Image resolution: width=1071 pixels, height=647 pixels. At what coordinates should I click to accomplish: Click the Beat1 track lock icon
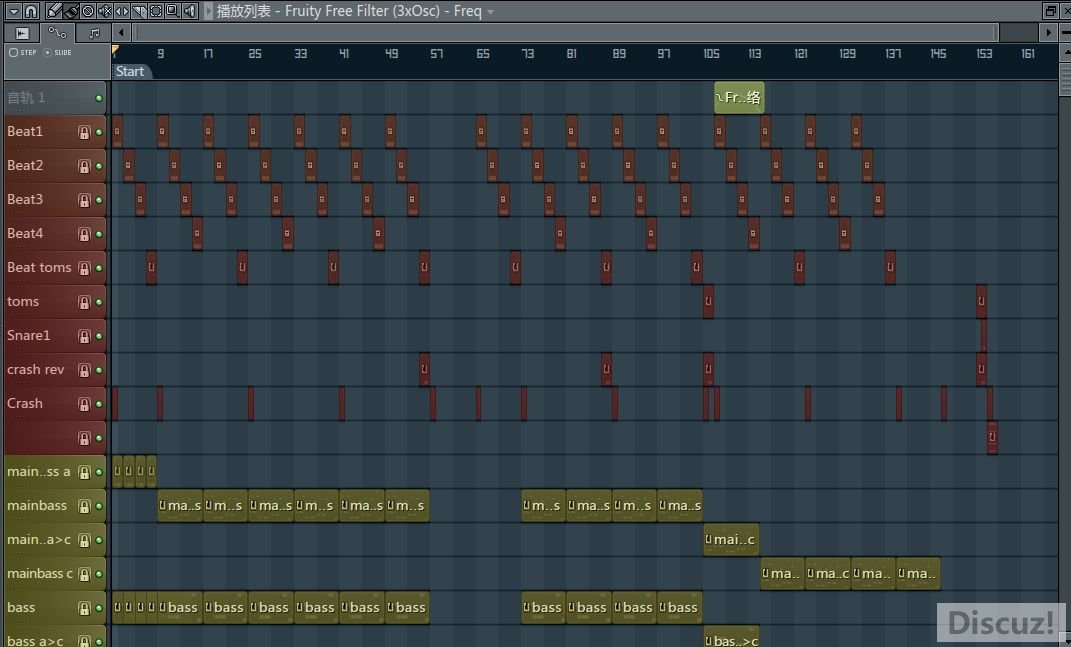point(84,132)
